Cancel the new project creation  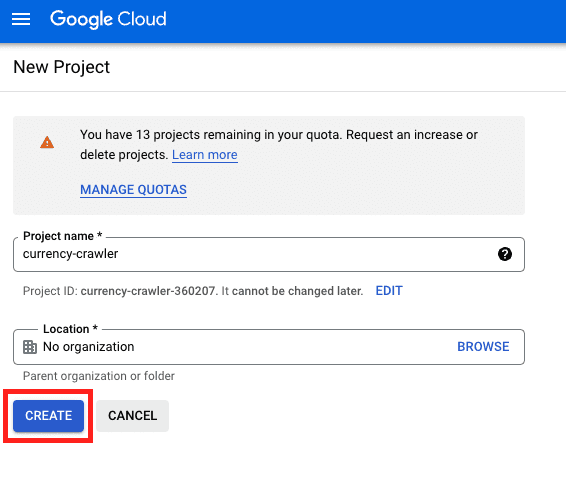click(x=132, y=416)
